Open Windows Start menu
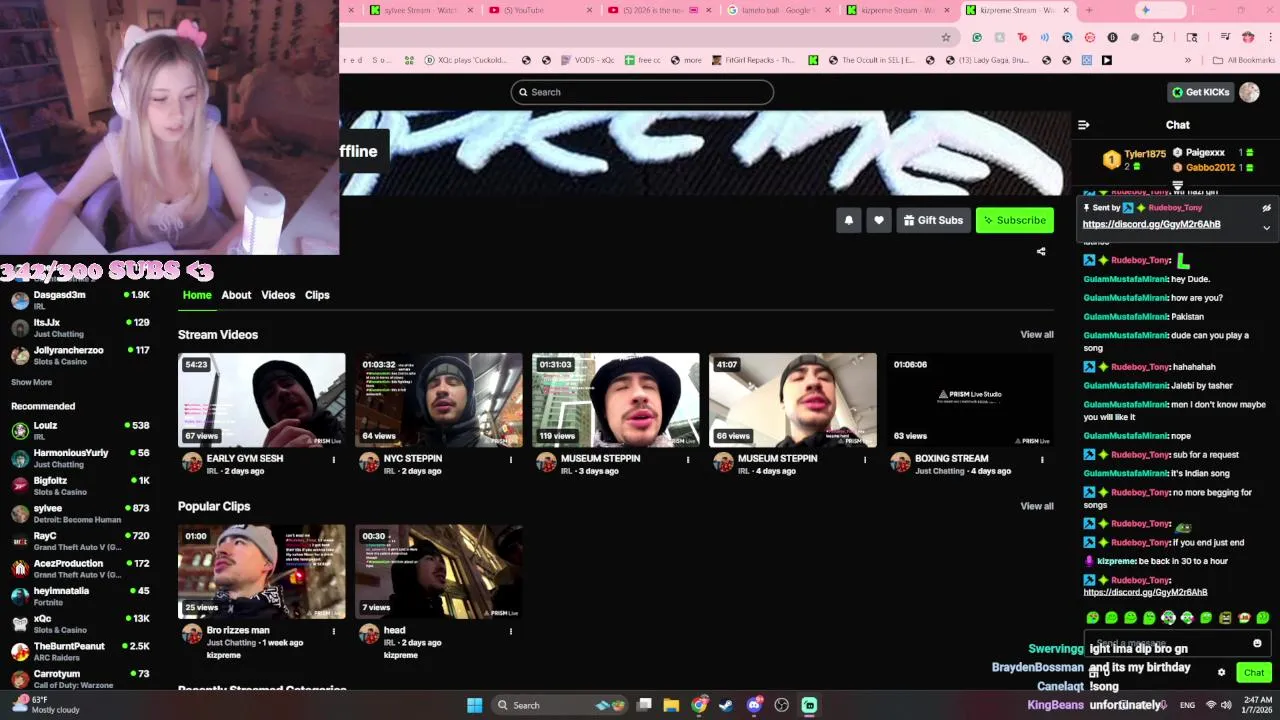 (474, 705)
